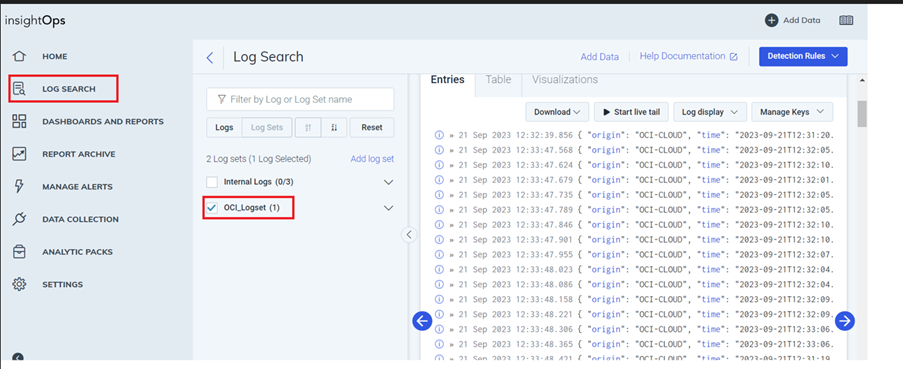Start live tail of logs
This screenshot has height=369, width=903.
631,112
